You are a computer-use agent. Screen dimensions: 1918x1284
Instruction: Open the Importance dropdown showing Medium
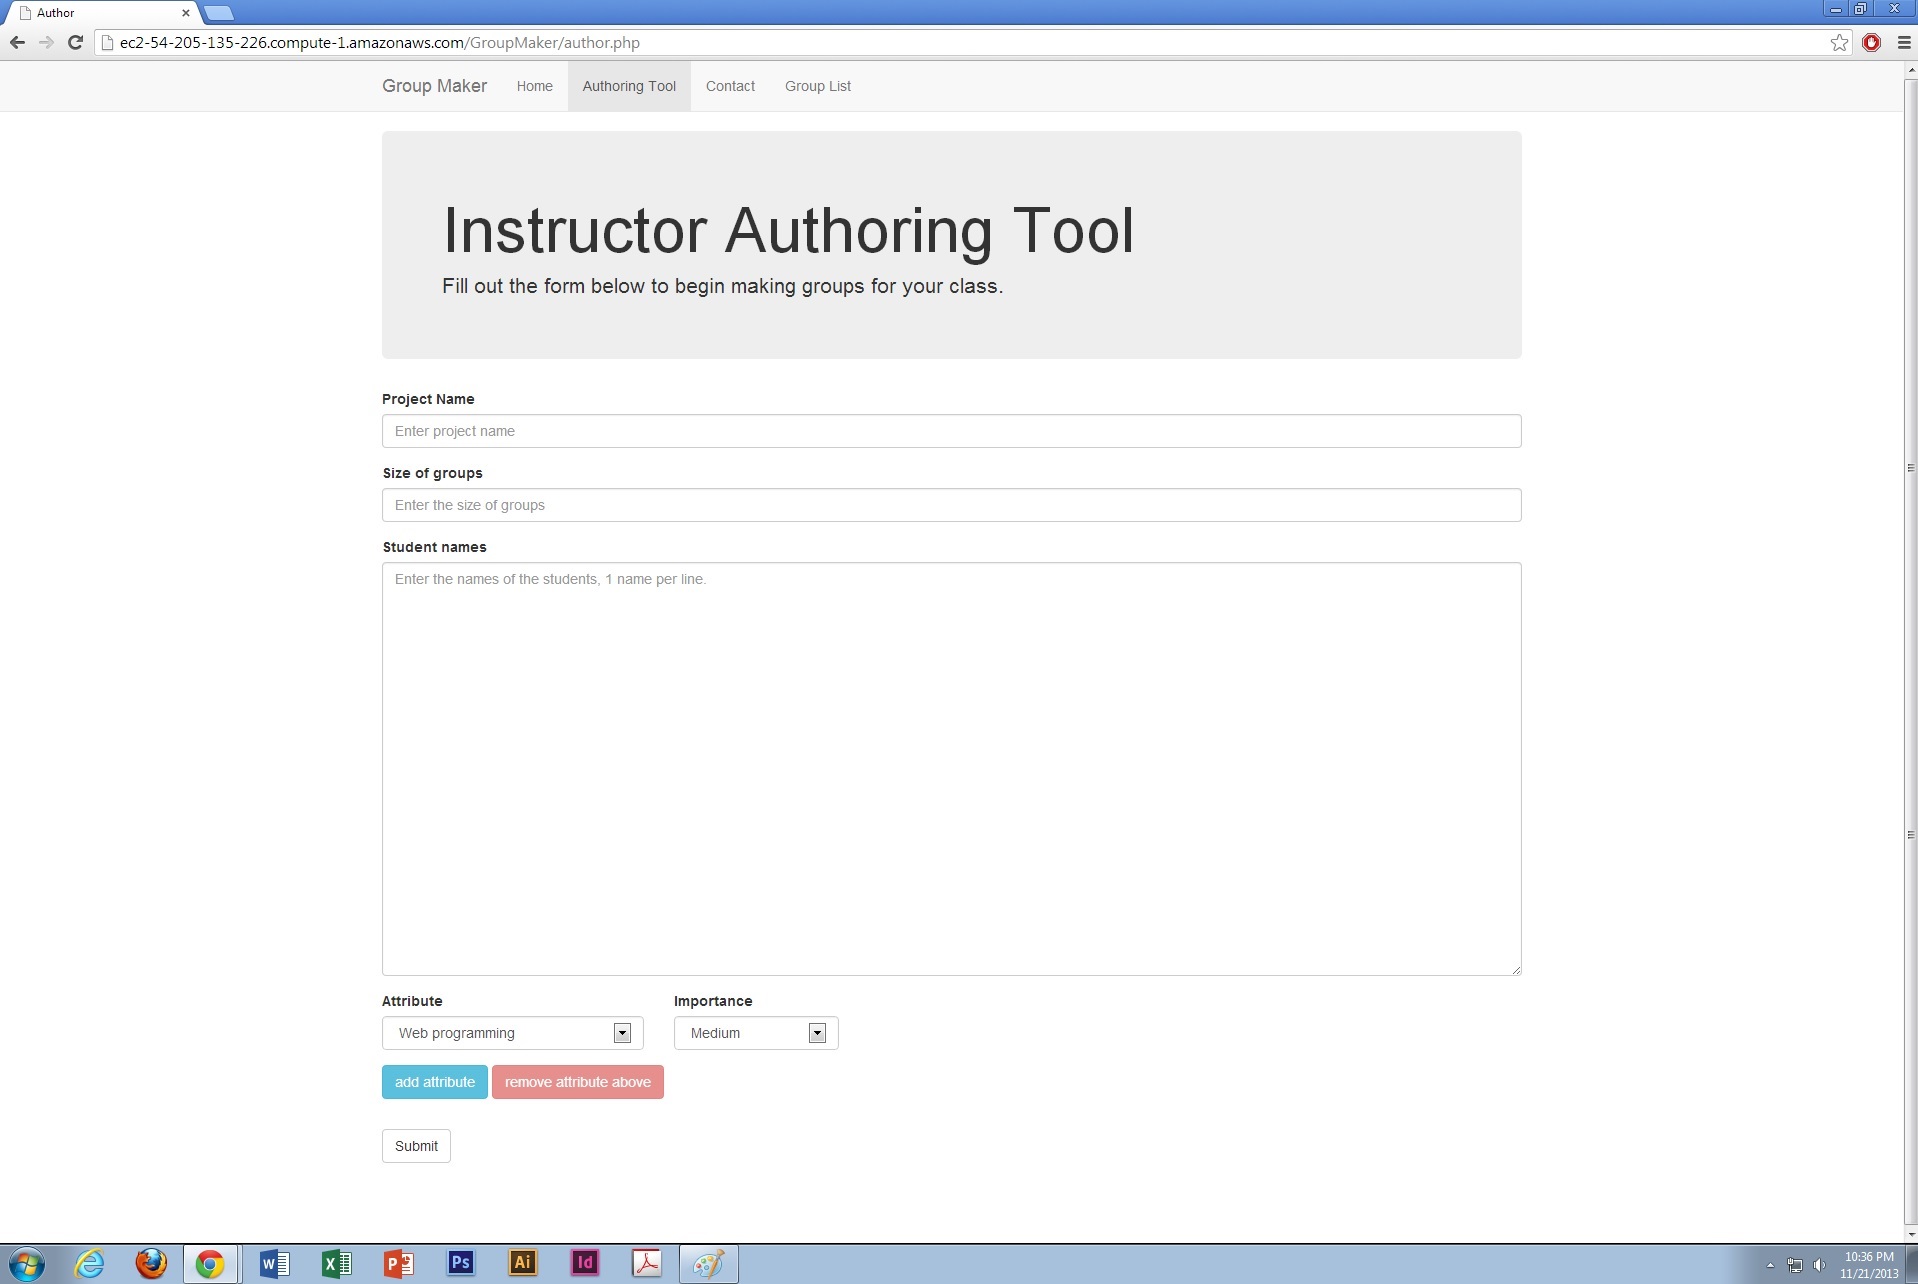(756, 1033)
